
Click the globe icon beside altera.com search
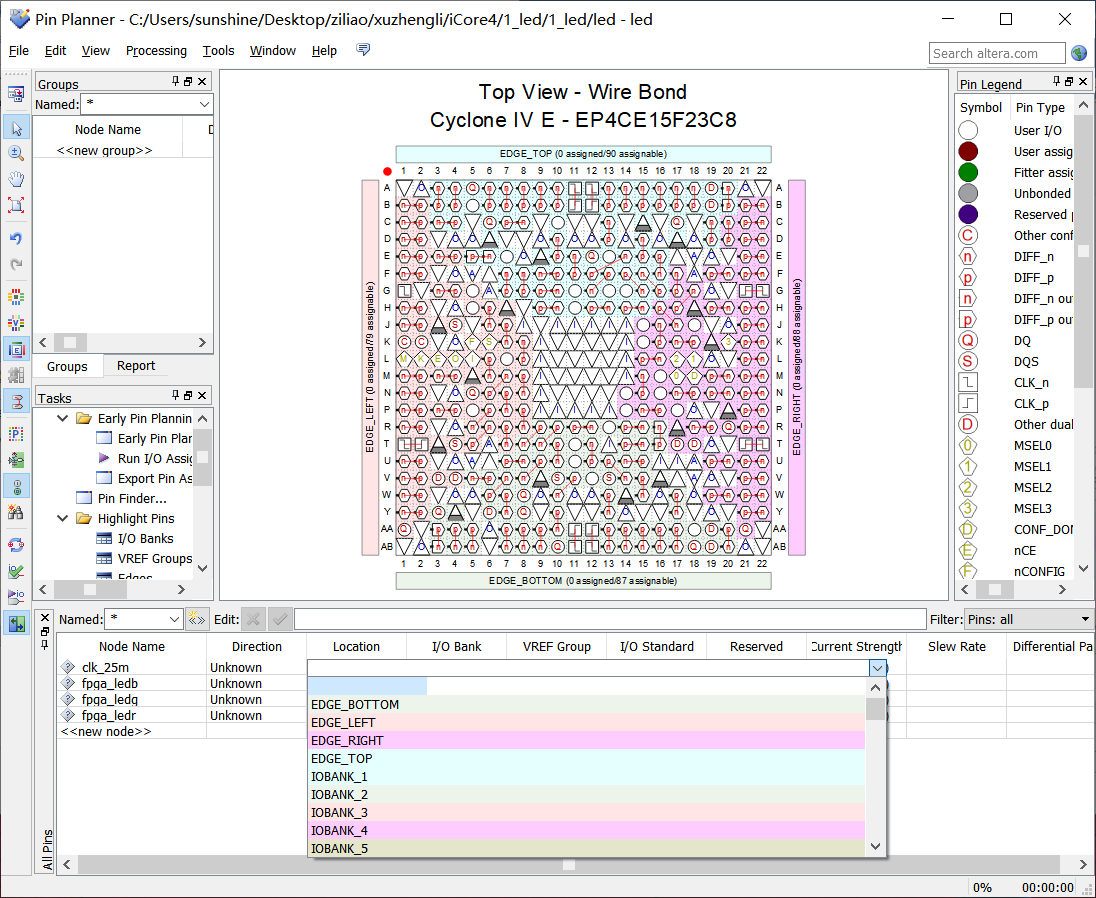[1079, 53]
